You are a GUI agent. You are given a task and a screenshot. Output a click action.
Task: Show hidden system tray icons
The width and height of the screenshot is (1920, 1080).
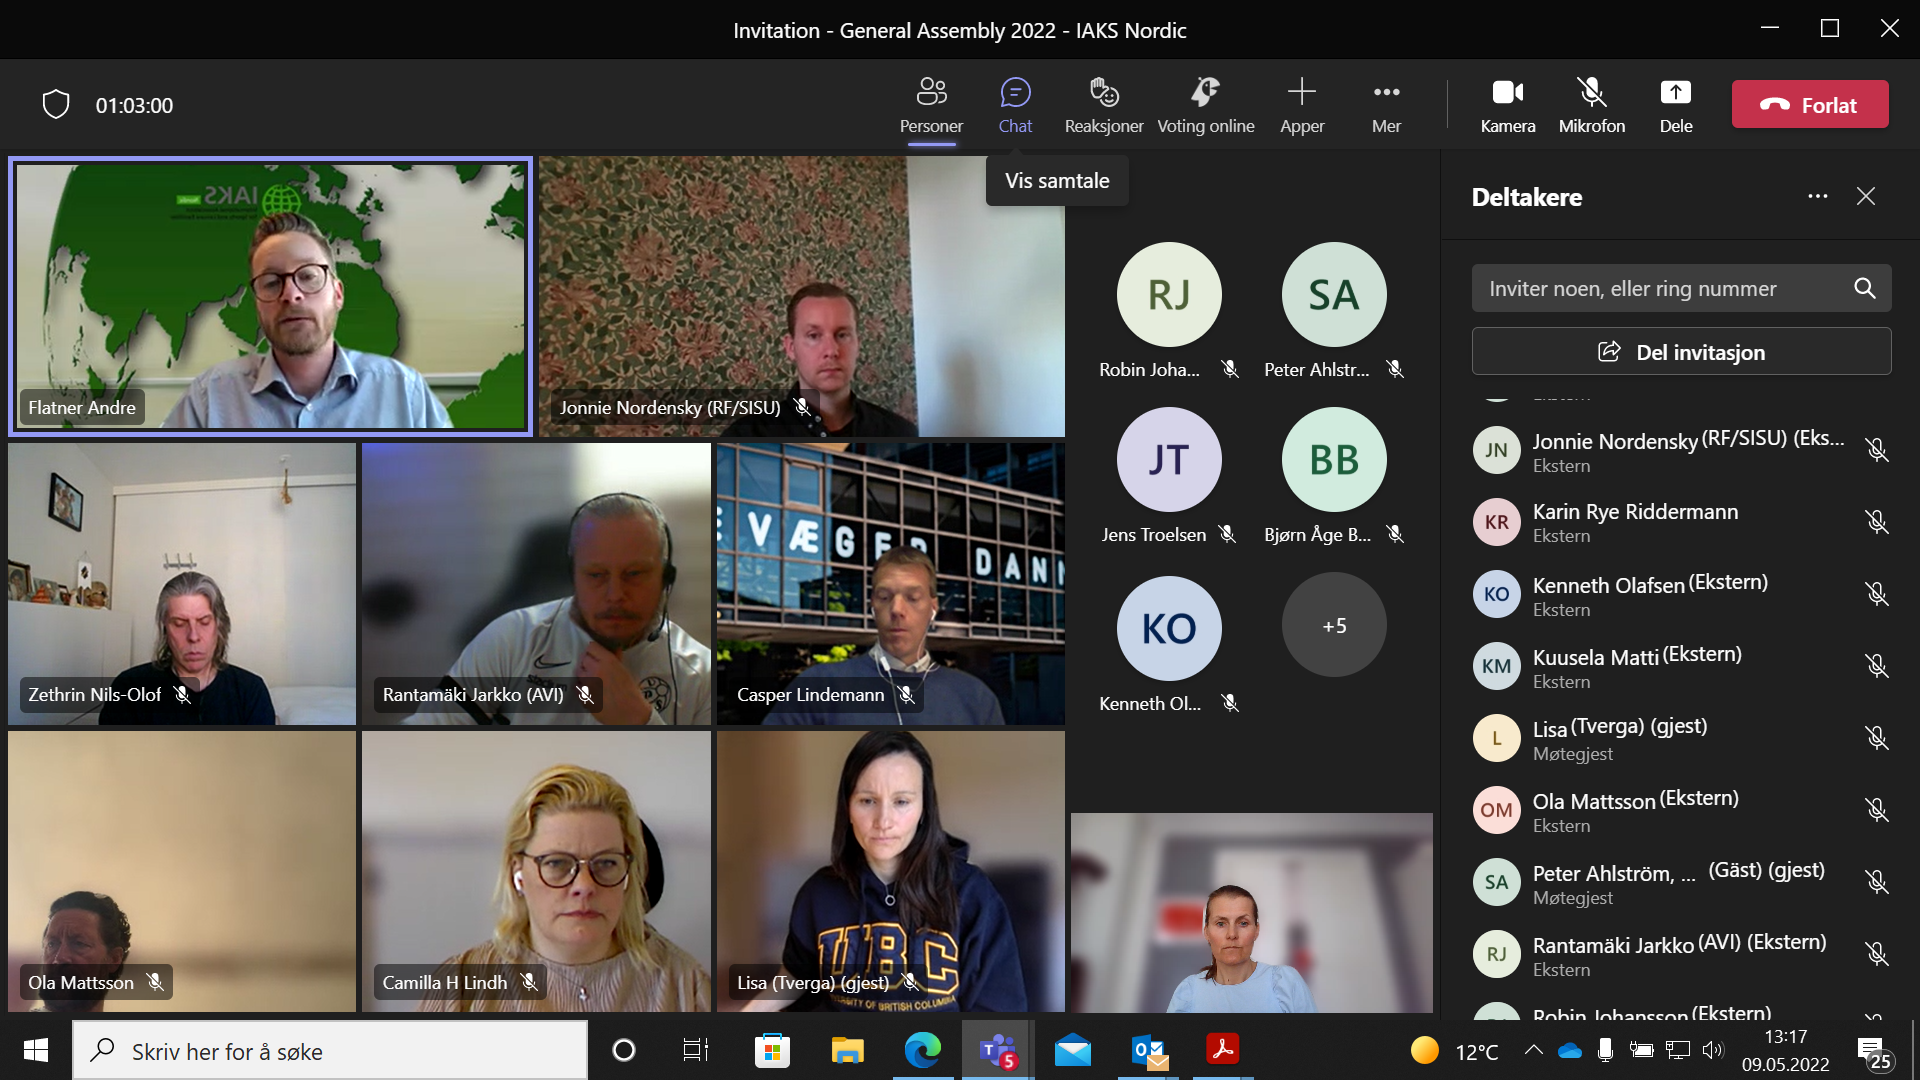click(x=1533, y=1050)
